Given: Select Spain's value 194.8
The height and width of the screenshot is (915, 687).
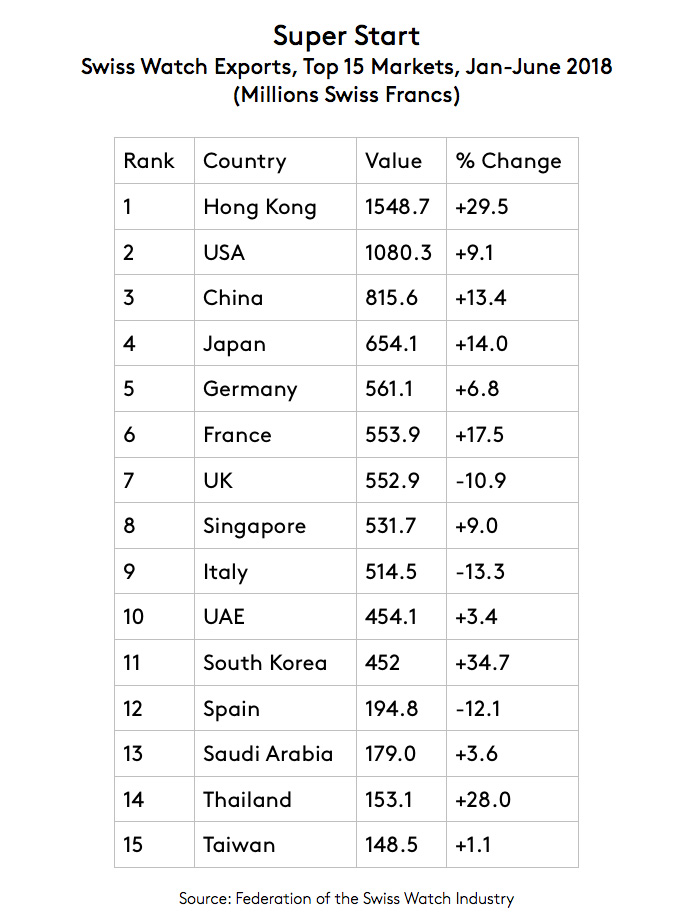Looking at the screenshot, I should pos(391,709).
